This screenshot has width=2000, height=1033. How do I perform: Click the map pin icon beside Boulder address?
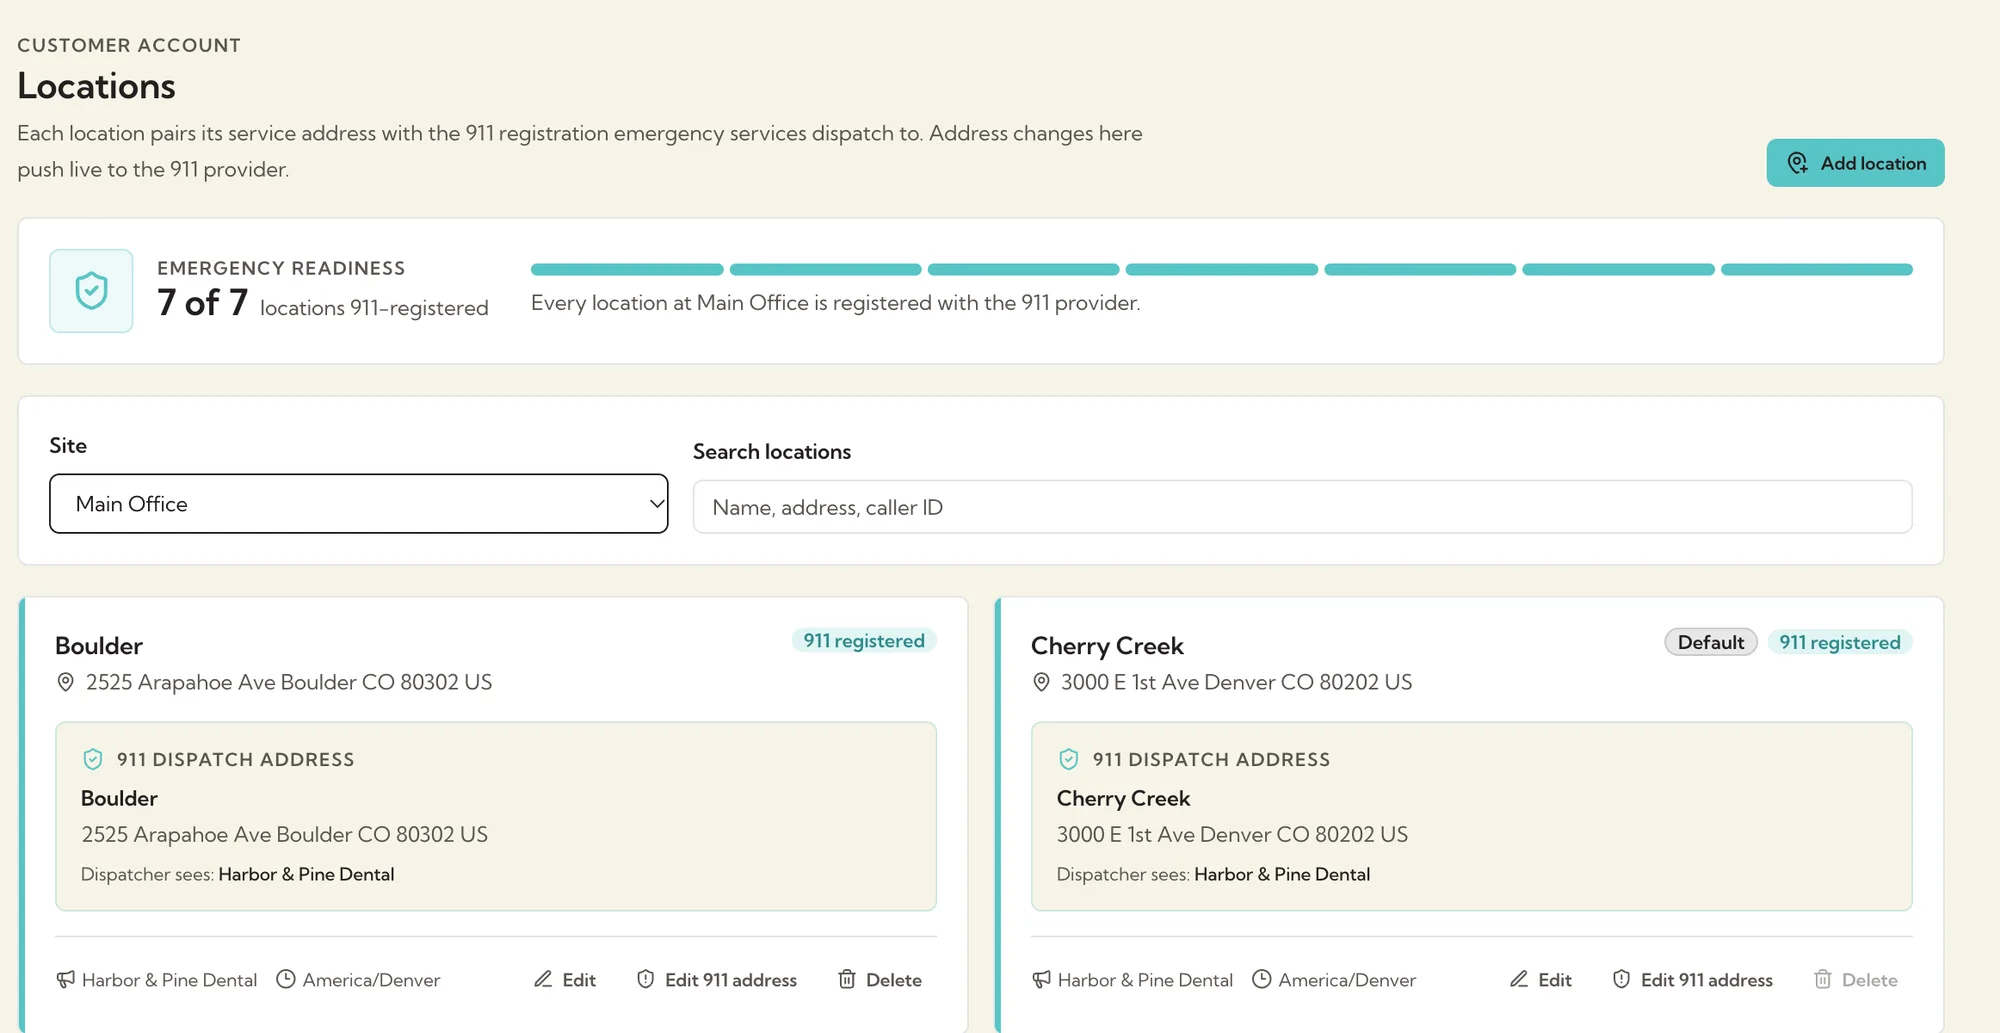[x=66, y=682]
